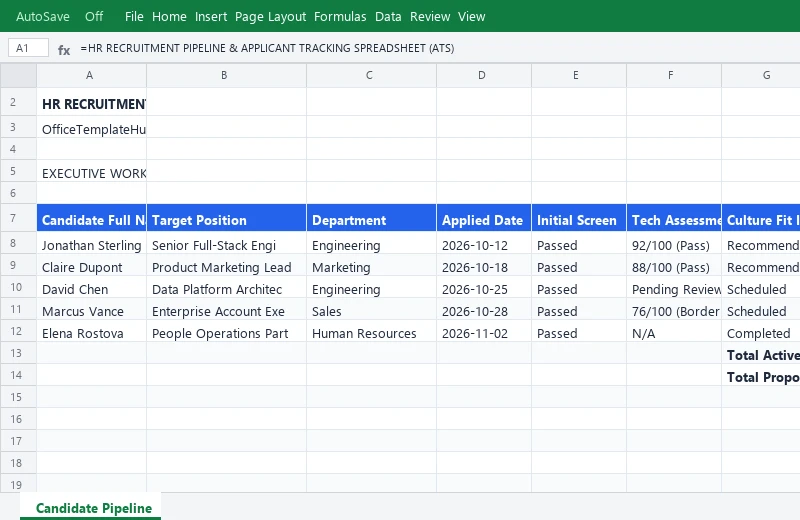This screenshot has height=520, width=800.
Task: Click the 88/100 (Pass) cell
Action: click(674, 265)
